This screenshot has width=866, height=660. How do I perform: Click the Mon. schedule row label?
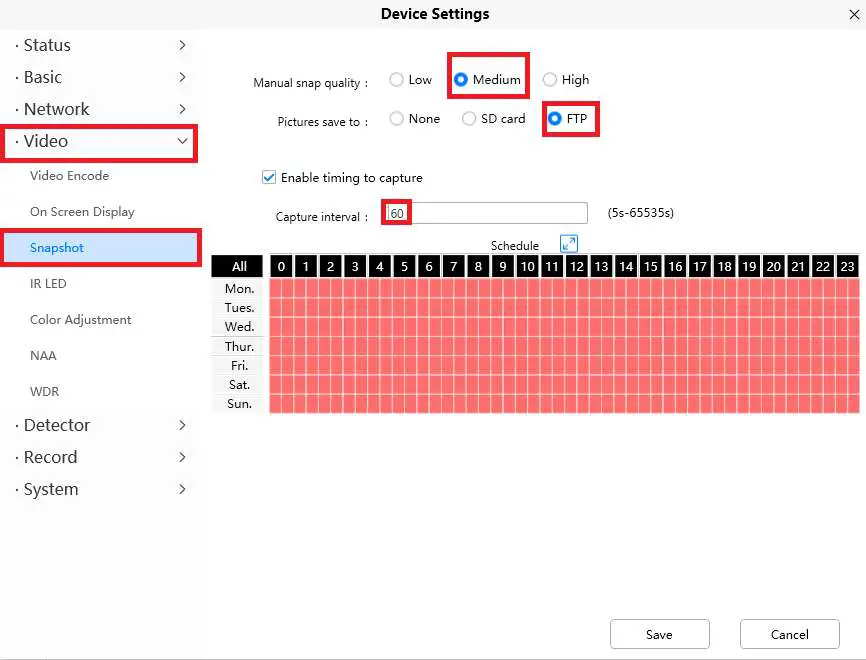[239, 289]
